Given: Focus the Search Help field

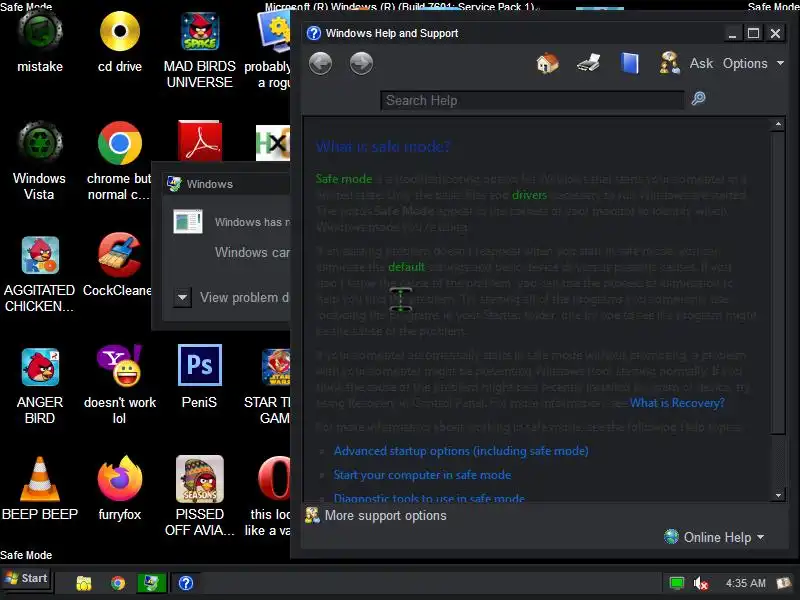Looking at the screenshot, I should (x=532, y=101).
